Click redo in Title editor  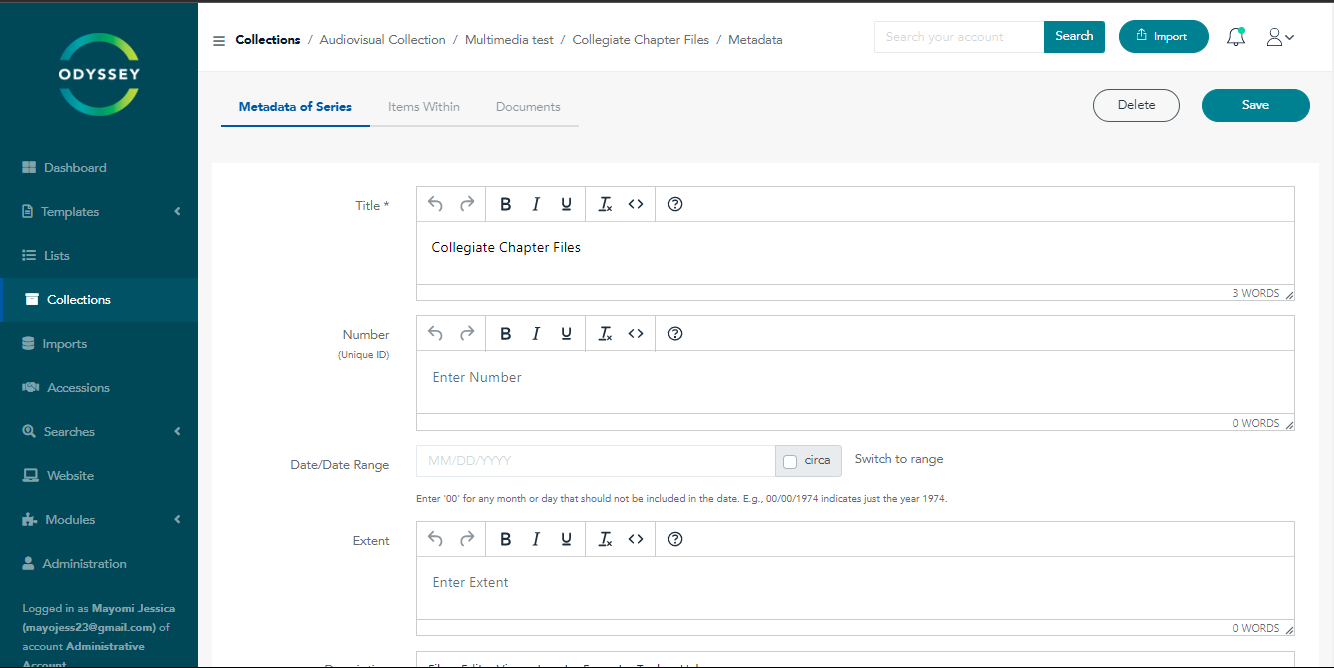[x=466, y=204]
